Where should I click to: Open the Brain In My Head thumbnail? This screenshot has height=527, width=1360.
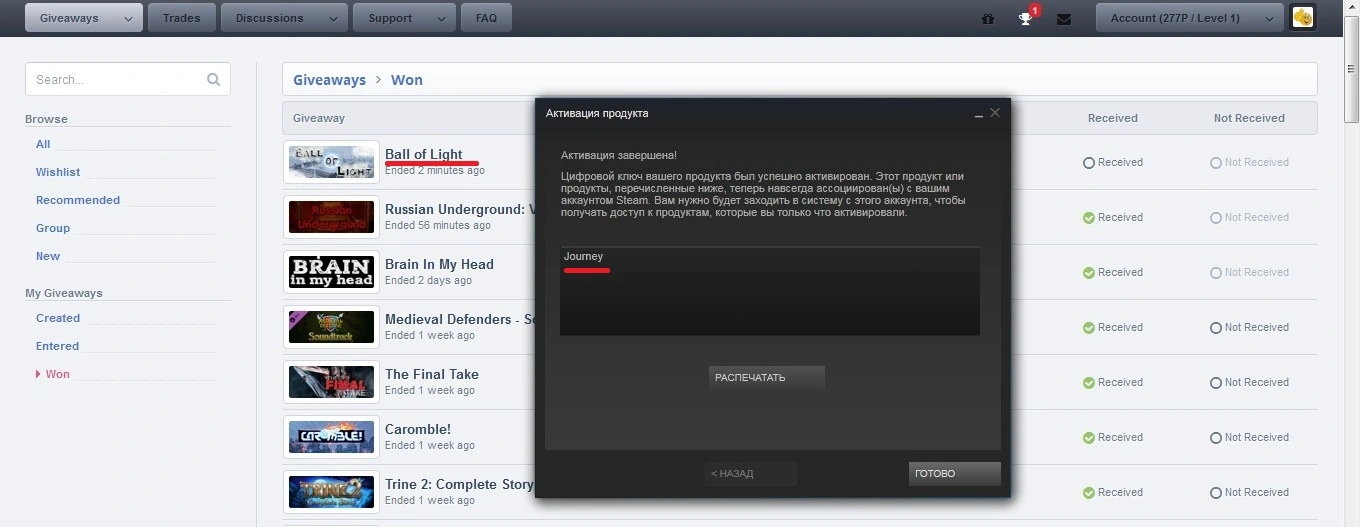pos(331,272)
